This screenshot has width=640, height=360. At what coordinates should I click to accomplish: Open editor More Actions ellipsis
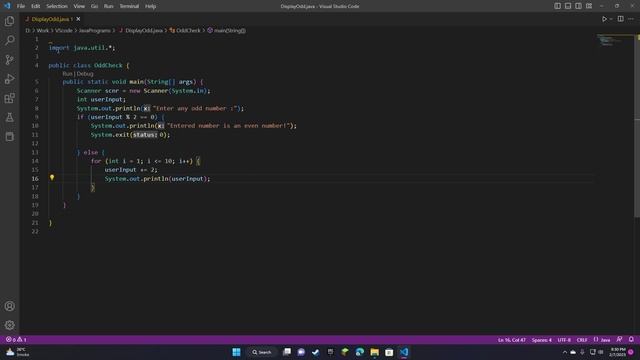tap(631, 19)
